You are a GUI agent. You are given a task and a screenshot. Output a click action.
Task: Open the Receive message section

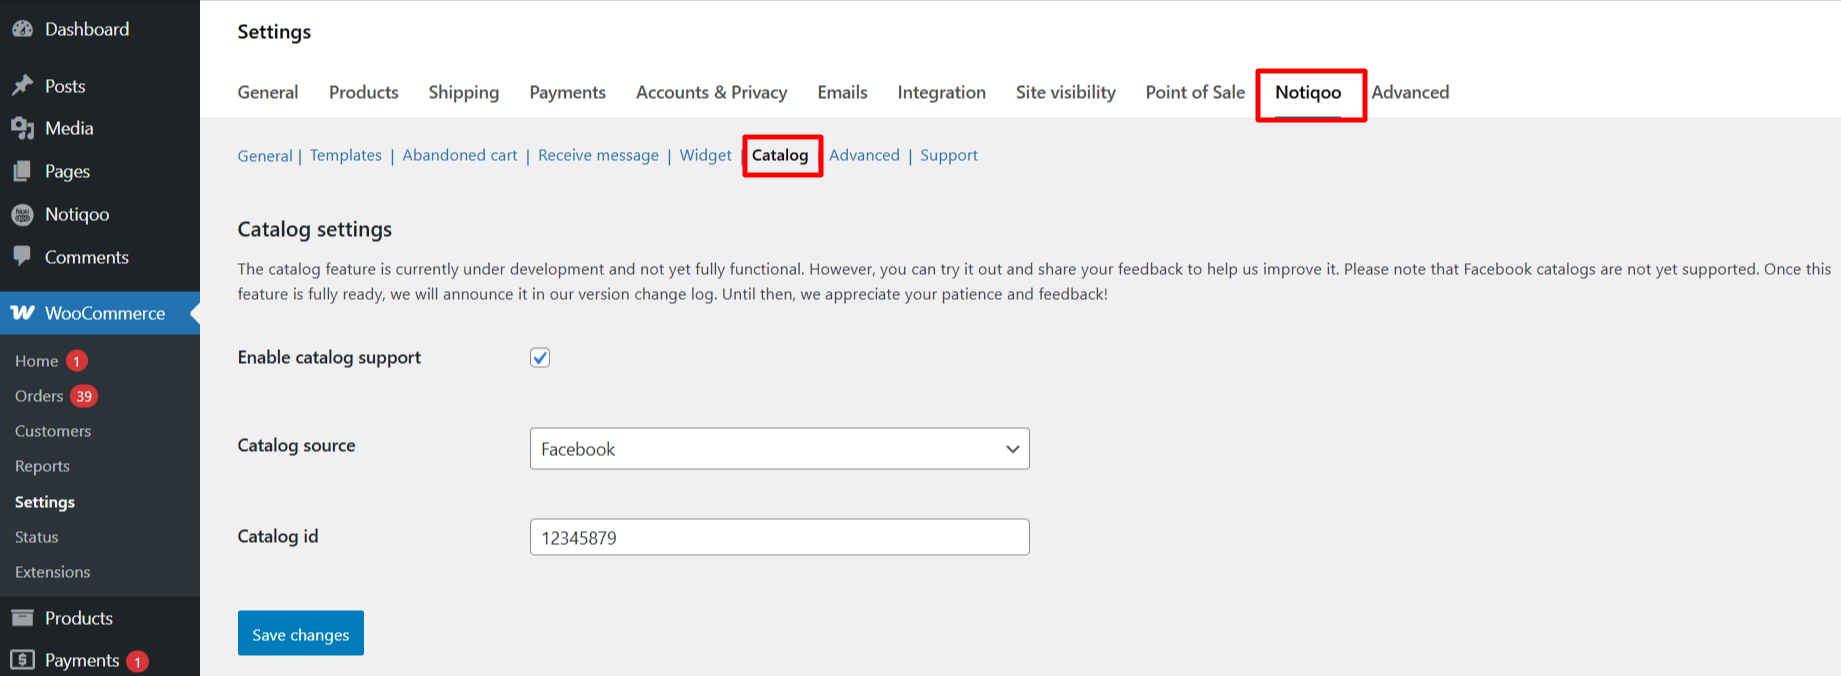598,155
